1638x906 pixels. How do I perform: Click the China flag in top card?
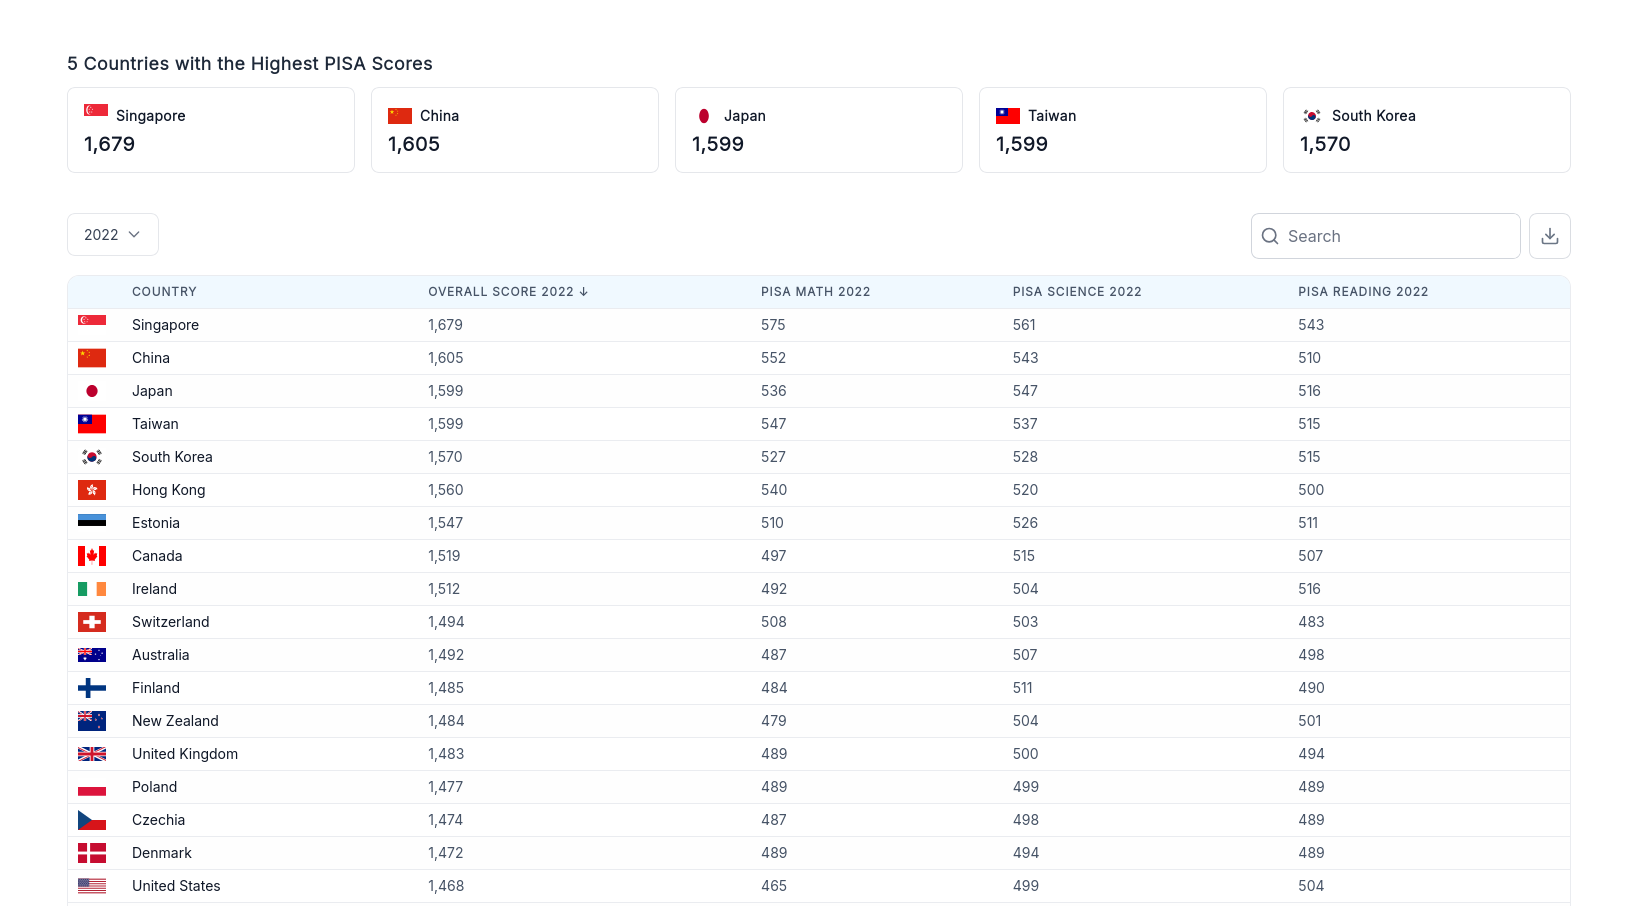click(x=400, y=116)
